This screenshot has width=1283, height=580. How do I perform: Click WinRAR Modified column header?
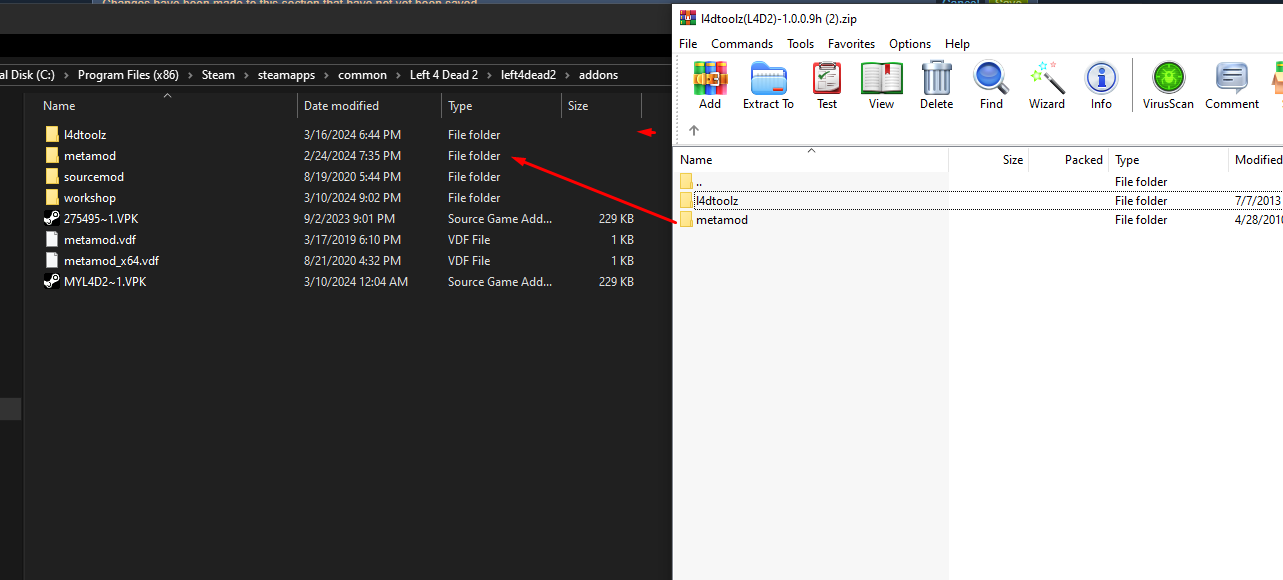coord(1256,159)
